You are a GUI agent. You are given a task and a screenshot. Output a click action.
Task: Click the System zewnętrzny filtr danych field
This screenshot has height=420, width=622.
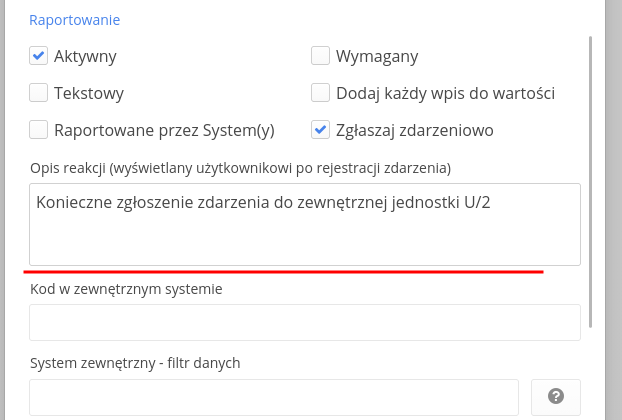point(274,396)
